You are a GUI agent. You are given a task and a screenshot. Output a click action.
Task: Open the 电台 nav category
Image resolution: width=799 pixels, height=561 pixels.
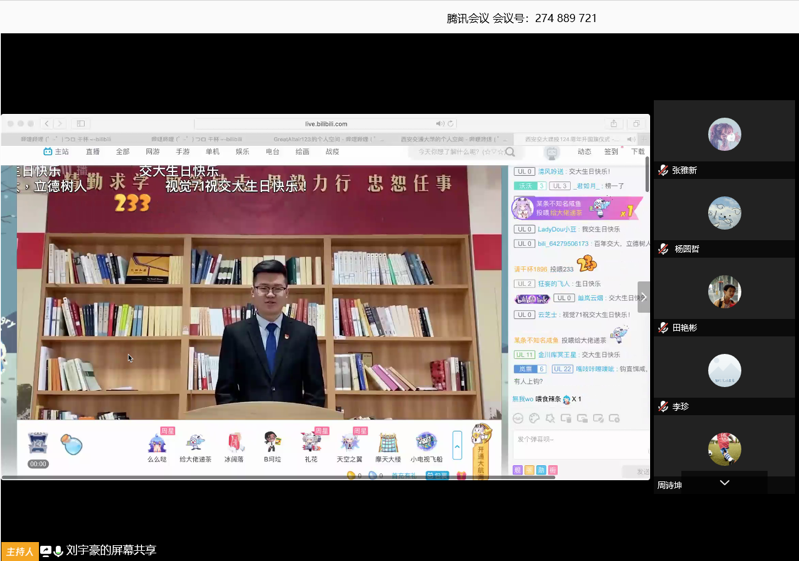click(273, 152)
